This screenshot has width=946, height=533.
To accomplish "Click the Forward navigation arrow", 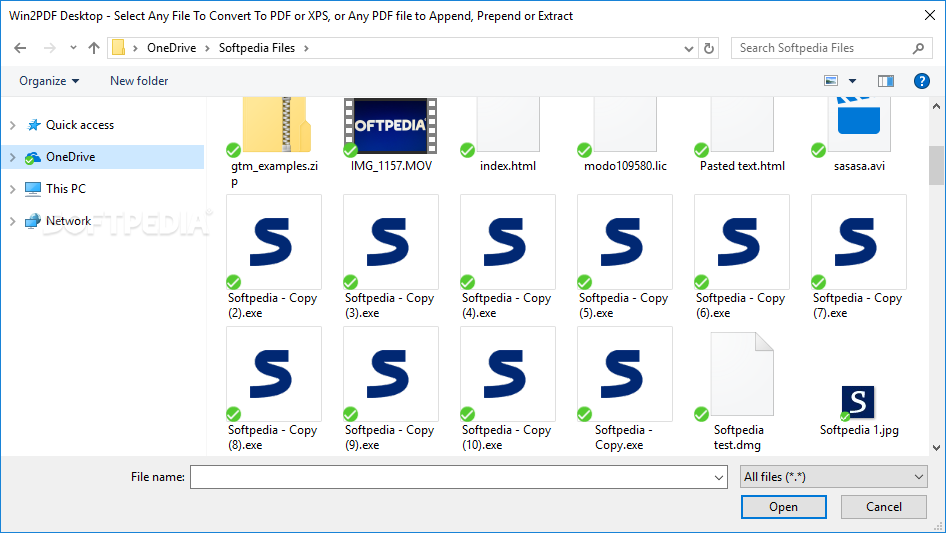I will click(49, 48).
